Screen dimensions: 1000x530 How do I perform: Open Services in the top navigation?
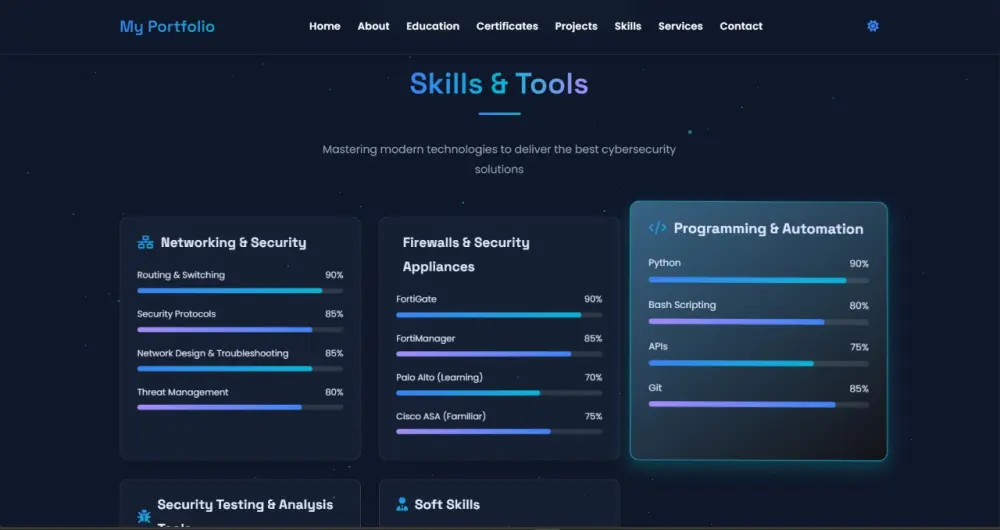pos(680,26)
